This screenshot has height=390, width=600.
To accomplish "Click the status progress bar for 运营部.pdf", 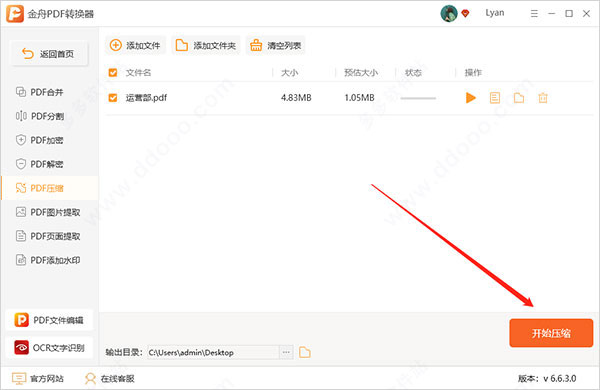I will click(x=418, y=98).
